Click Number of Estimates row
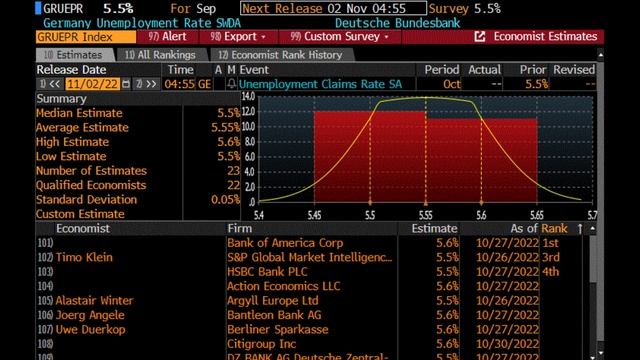The height and width of the screenshot is (360, 640). click(x=138, y=171)
